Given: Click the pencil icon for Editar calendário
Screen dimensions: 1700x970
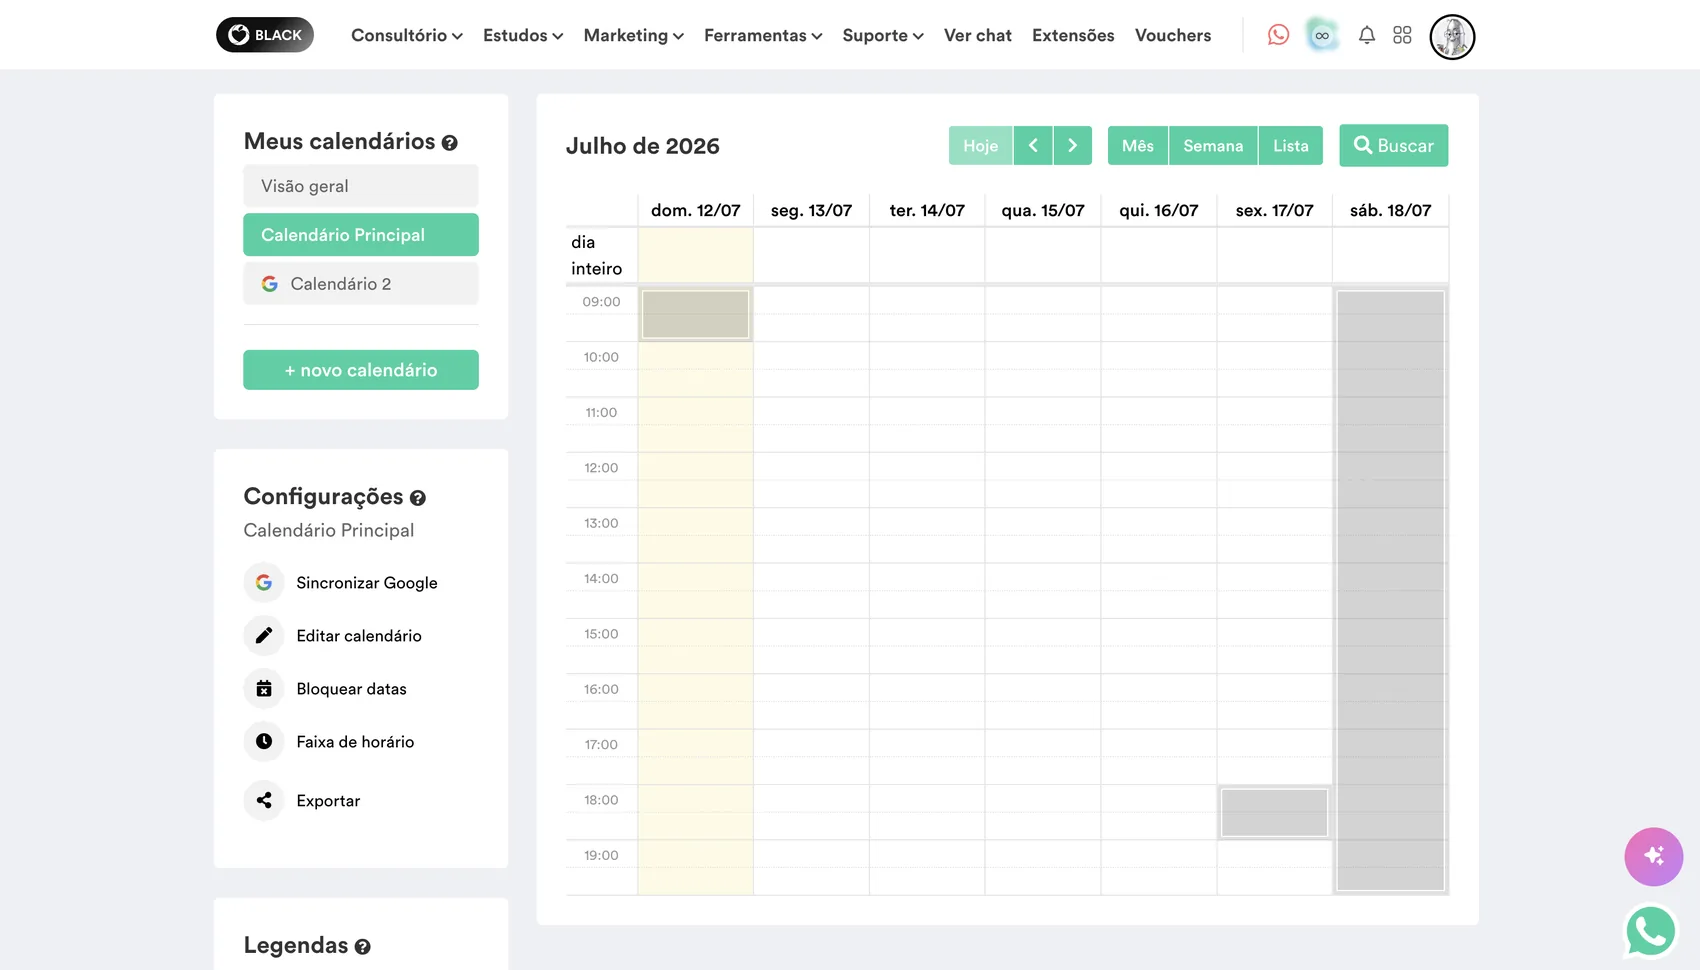Looking at the screenshot, I should tap(264, 635).
